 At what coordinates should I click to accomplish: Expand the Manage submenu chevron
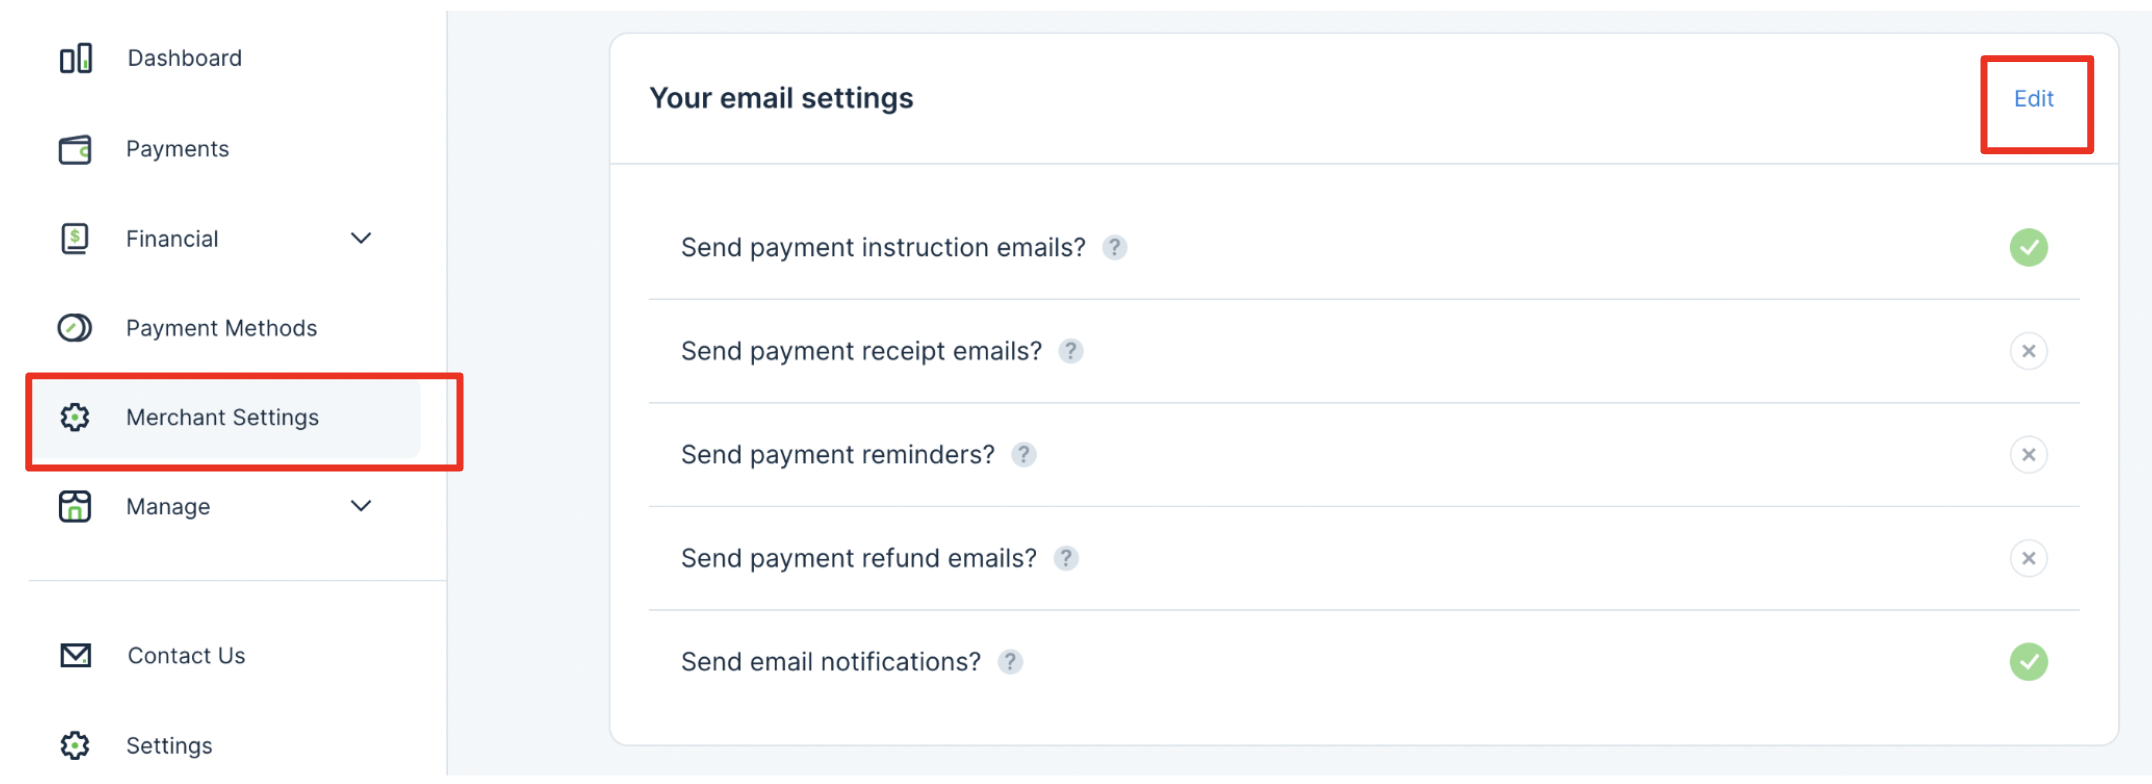pos(361,507)
